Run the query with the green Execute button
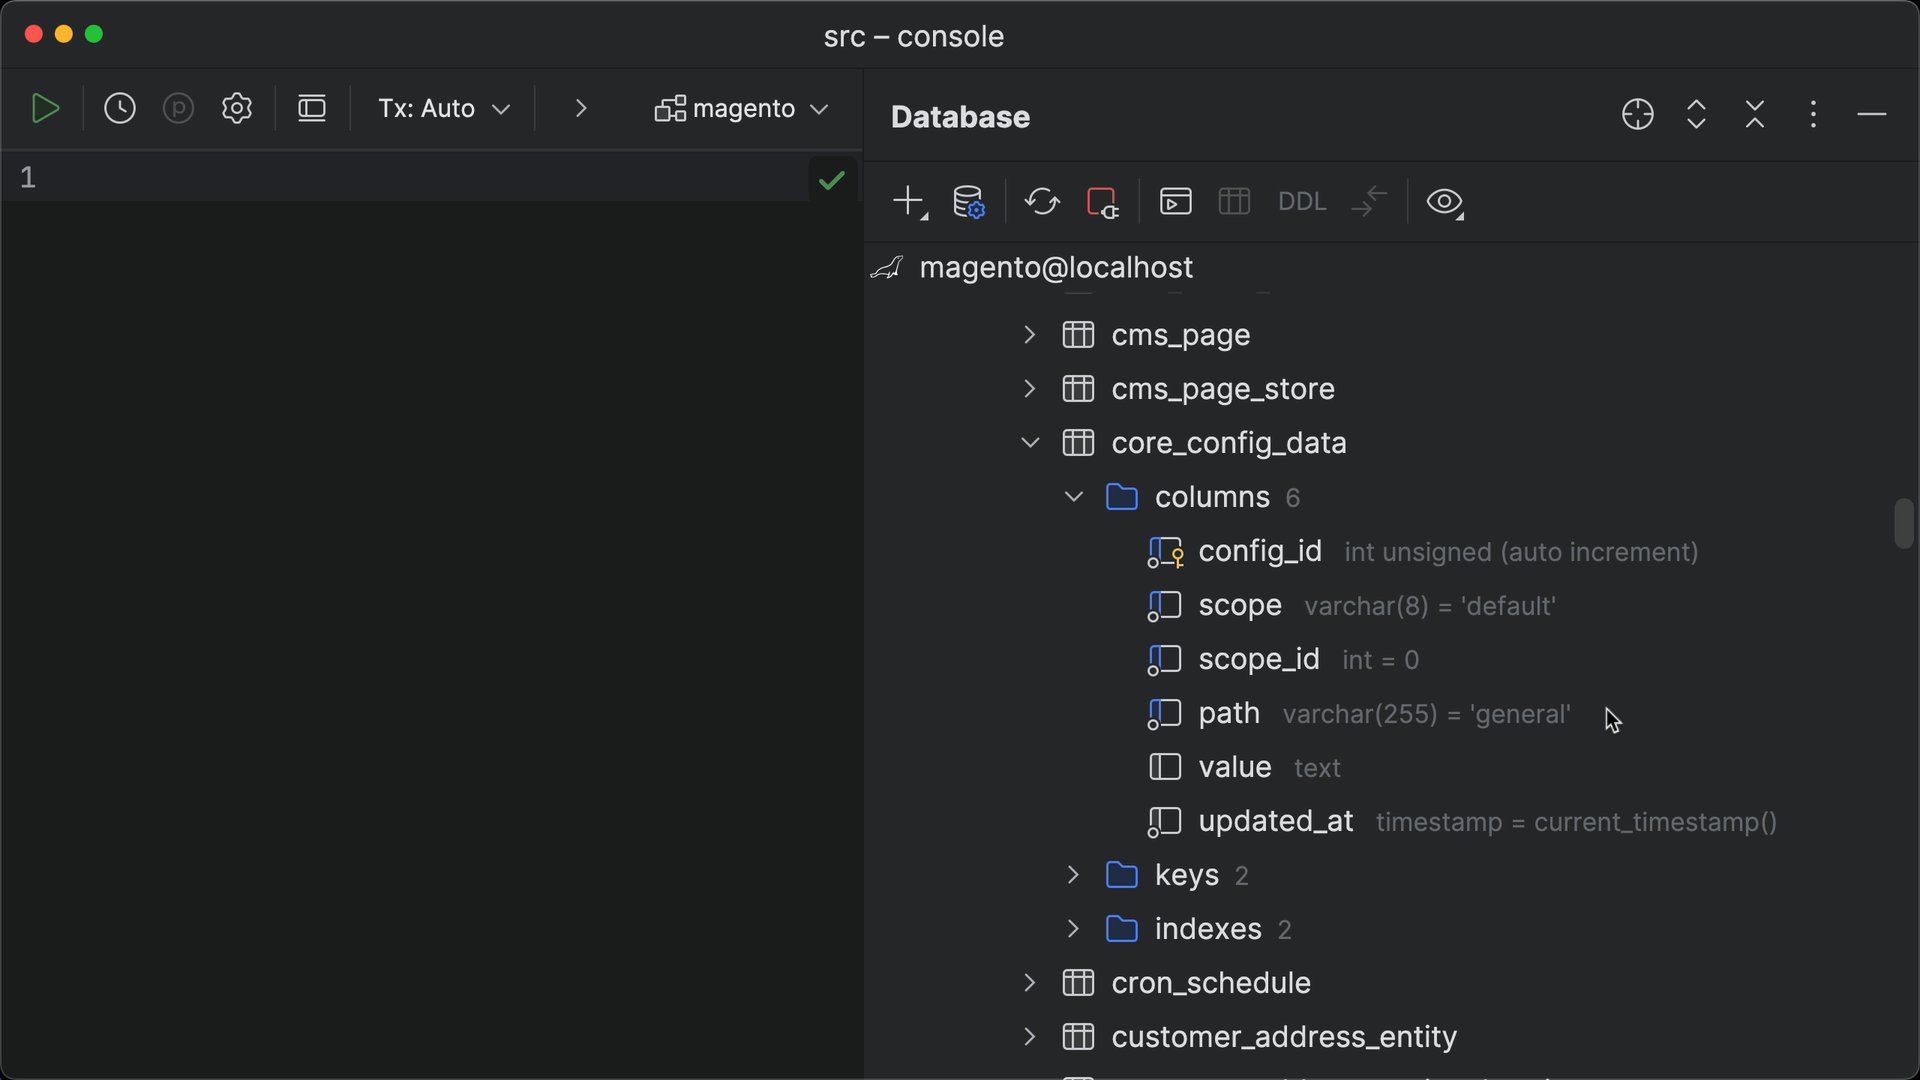This screenshot has width=1920, height=1080. tap(45, 108)
